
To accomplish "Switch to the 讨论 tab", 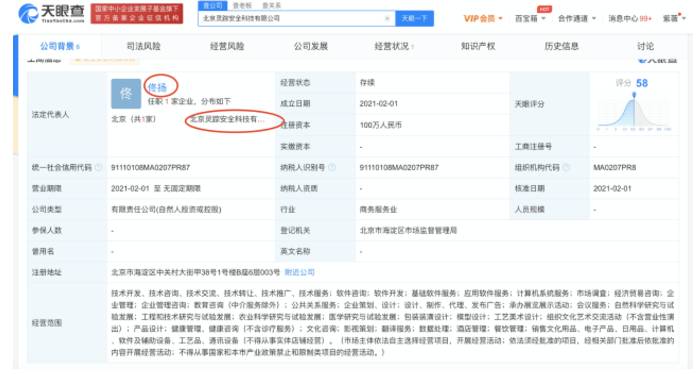I will point(645,46).
